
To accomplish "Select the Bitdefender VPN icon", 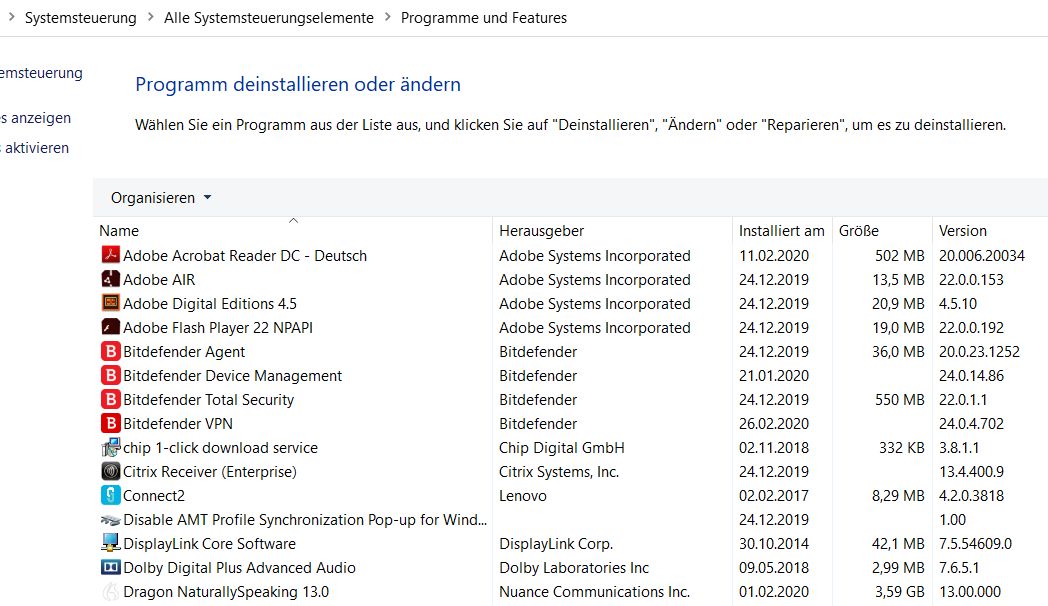I will (x=110, y=424).
